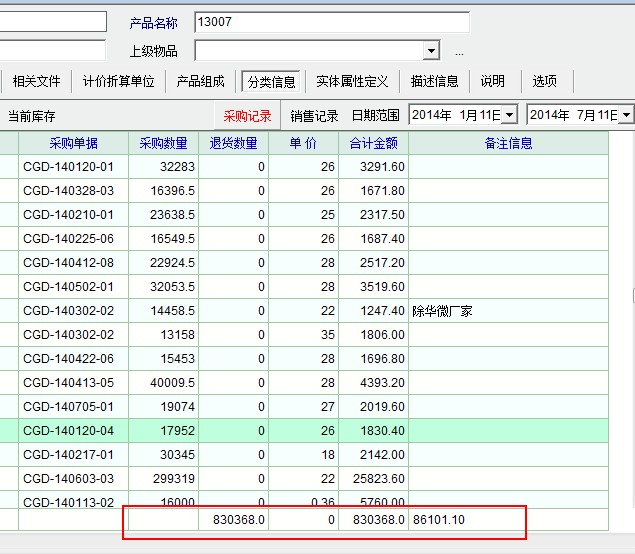Sort by 采购单据 column header
The width and height of the screenshot is (635, 554).
tap(73, 143)
